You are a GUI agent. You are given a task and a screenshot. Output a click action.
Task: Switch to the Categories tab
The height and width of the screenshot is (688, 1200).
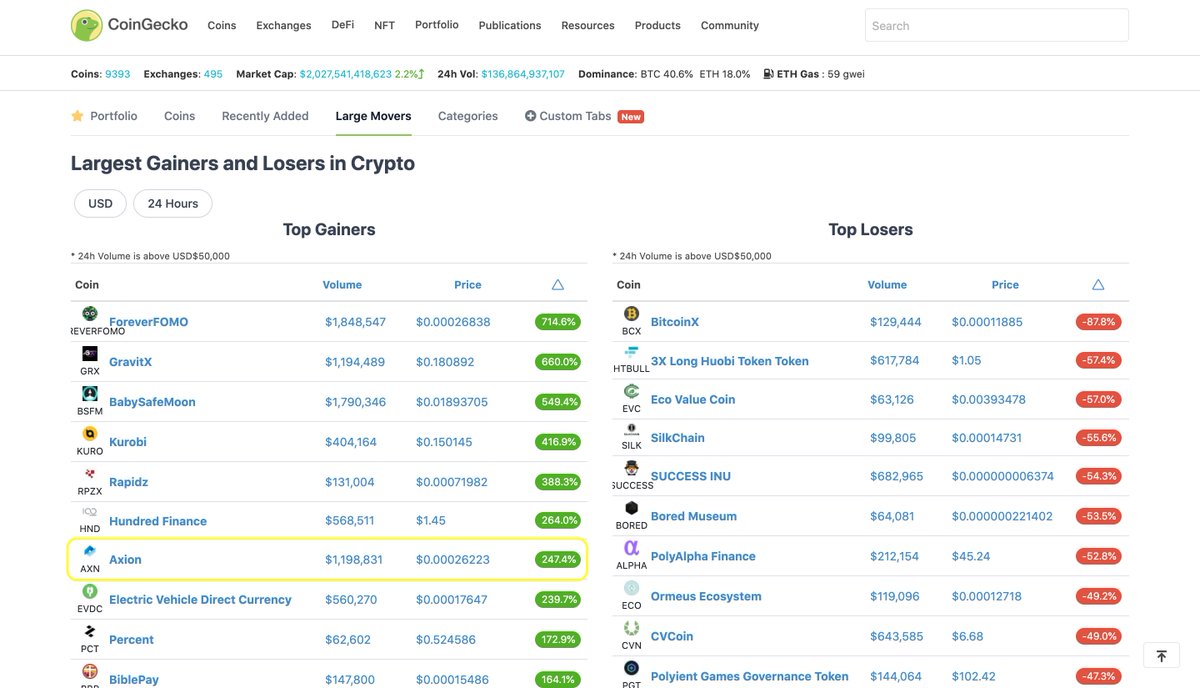point(467,115)
